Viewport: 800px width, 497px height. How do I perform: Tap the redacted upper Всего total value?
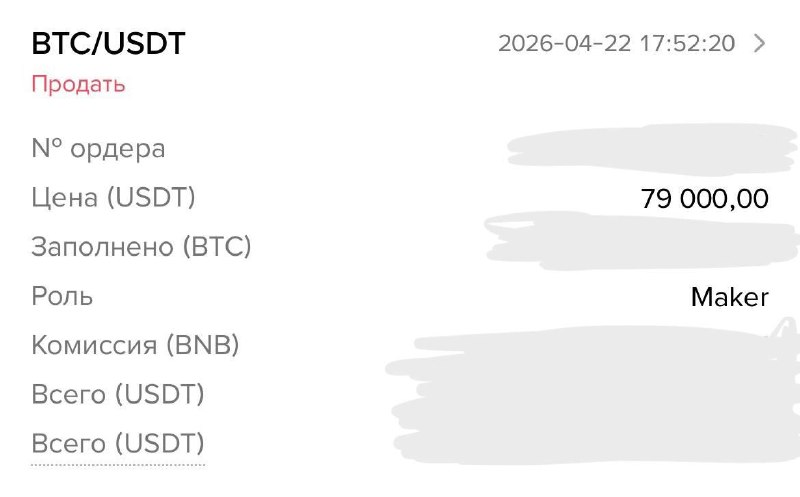pos(594,395)
